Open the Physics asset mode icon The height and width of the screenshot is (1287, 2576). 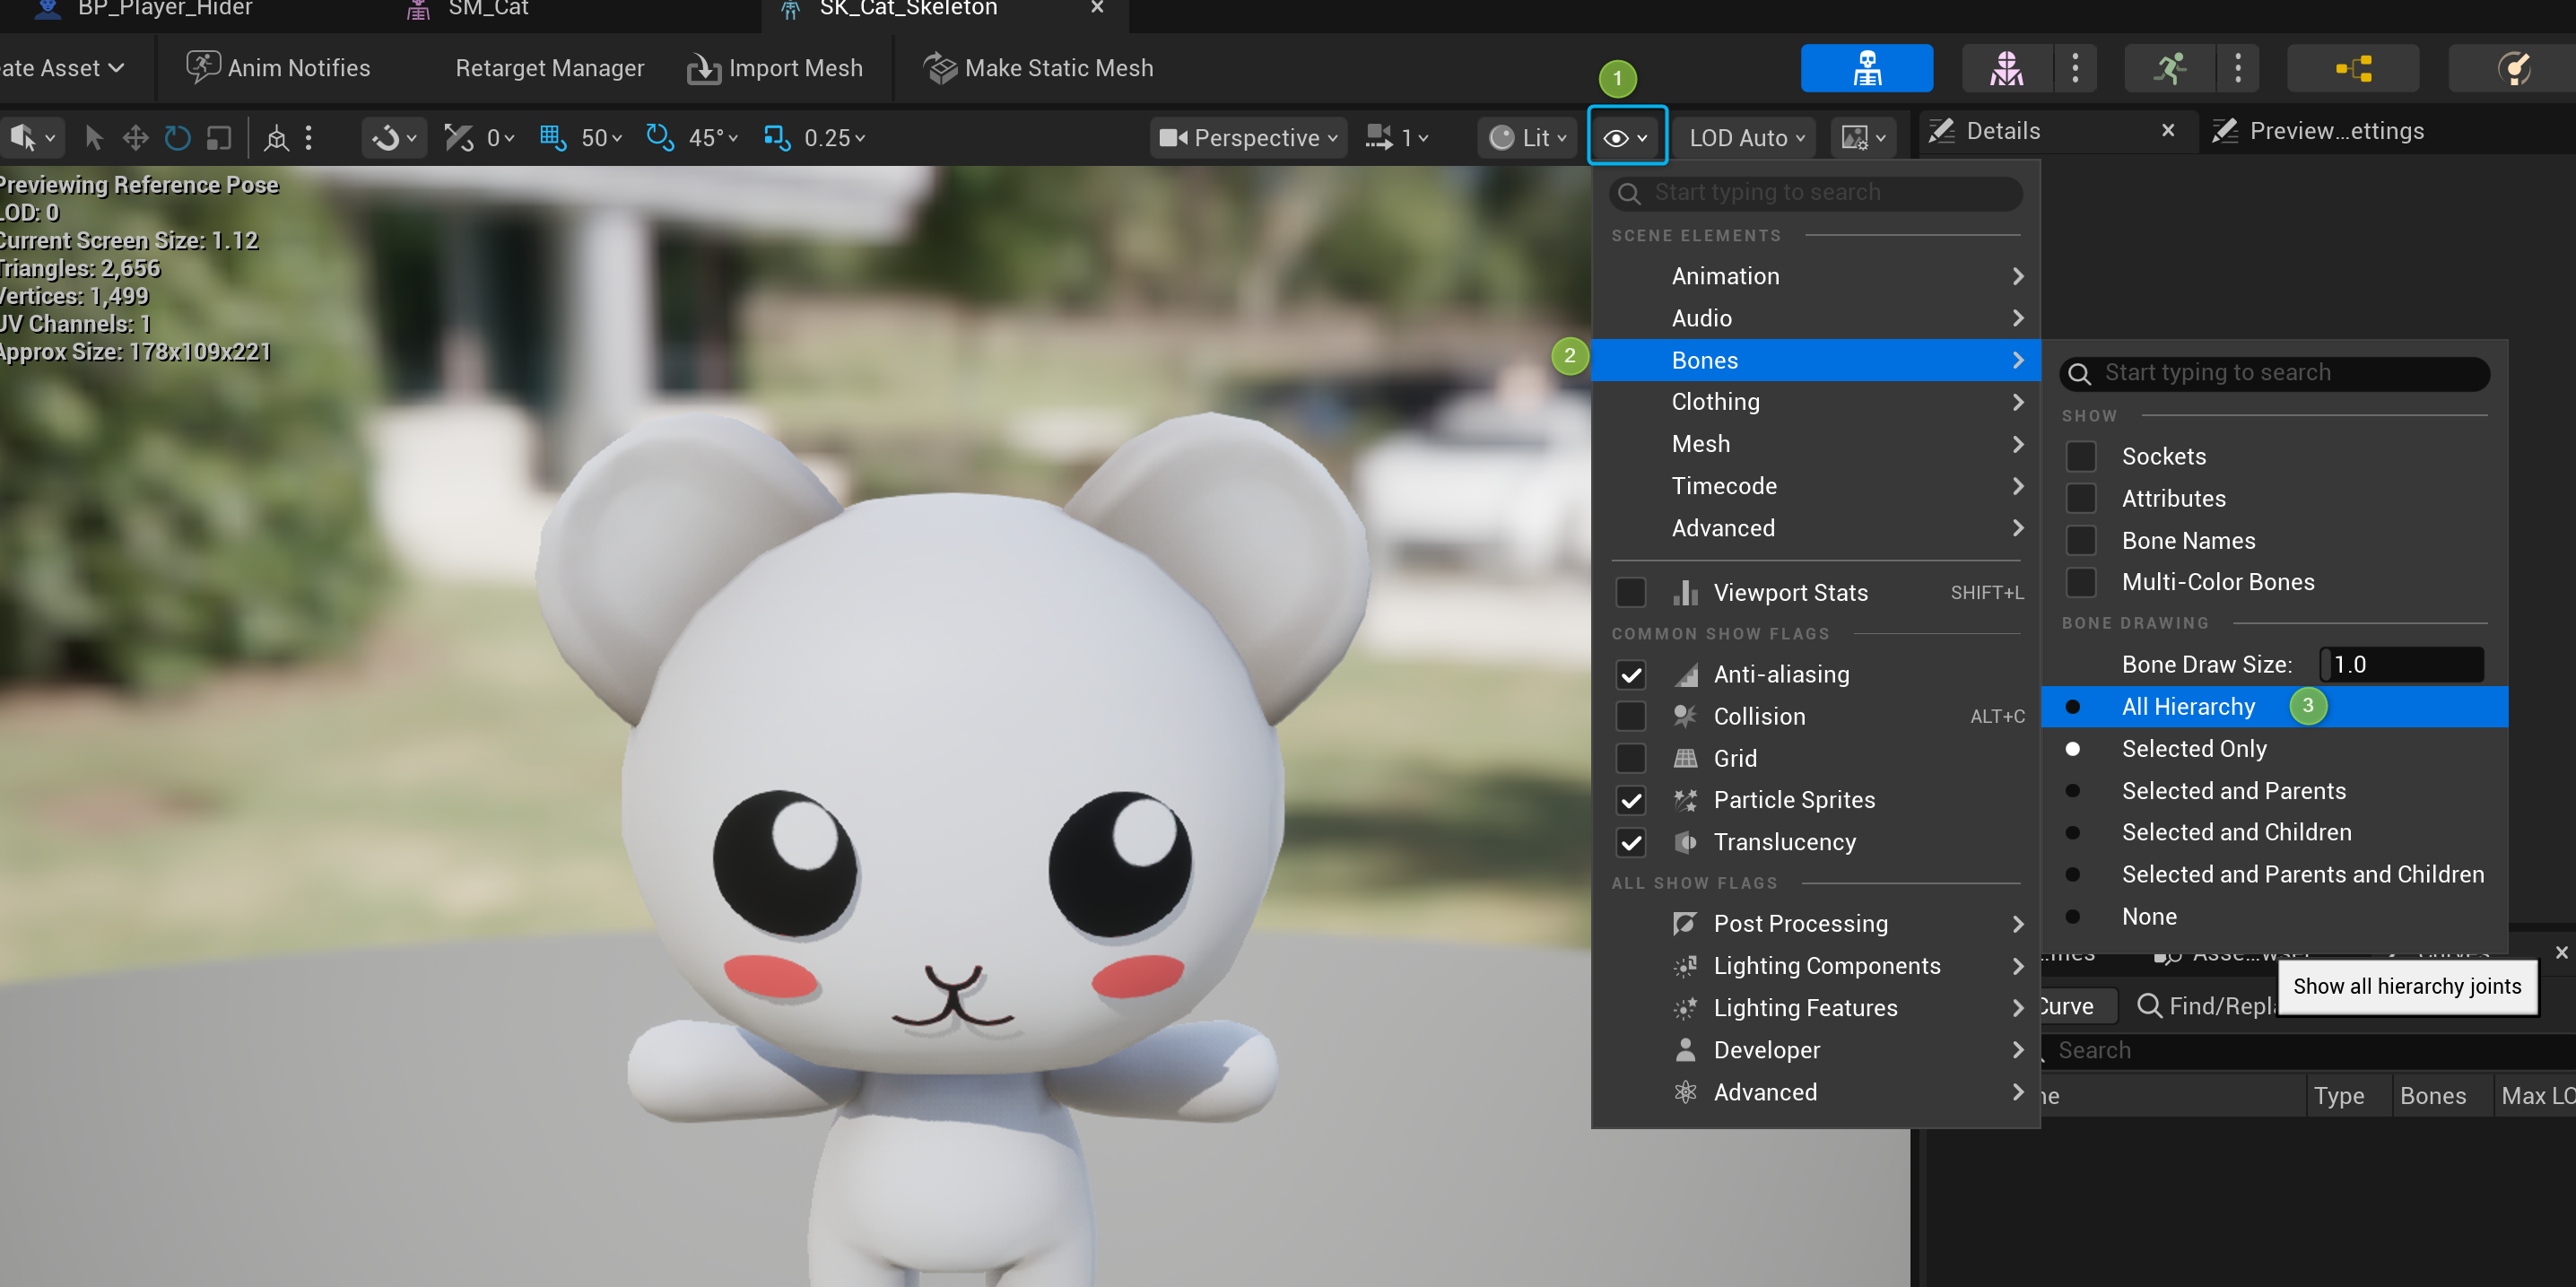click(x=2513, y=68)
